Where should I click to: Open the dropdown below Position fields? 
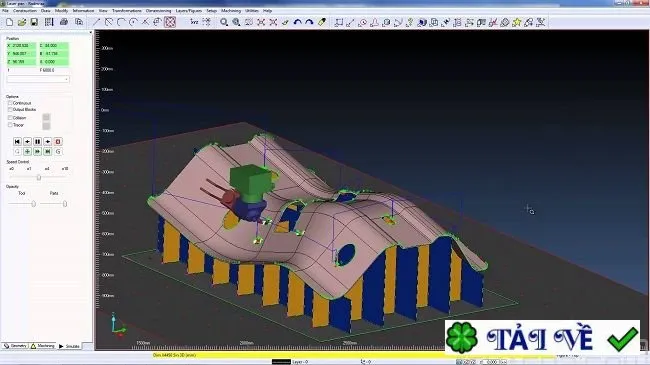point(38,79)
